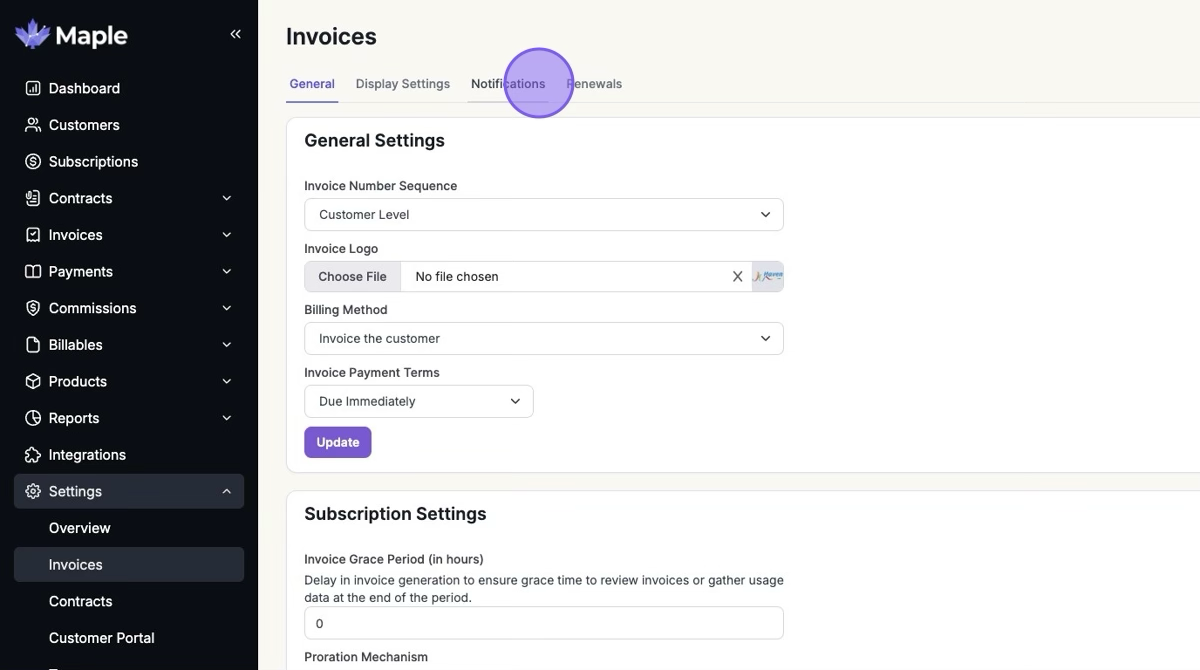
Task: Click the Reports pie chart icon
Action: pyautogui.click(x=33, y=418)
